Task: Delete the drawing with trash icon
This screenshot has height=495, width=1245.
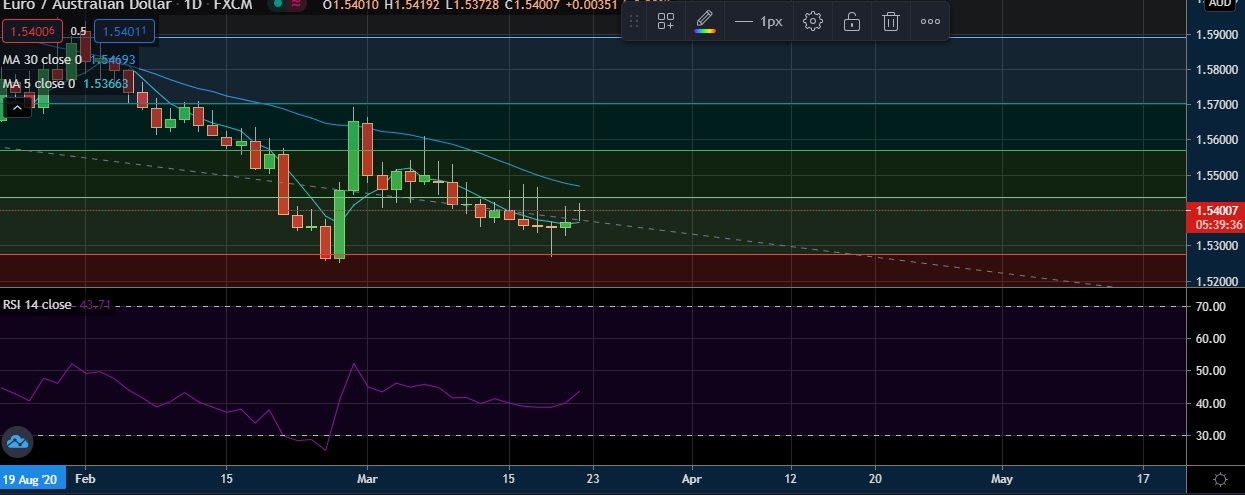Action: pyautogui.click(x=890, y=21)
